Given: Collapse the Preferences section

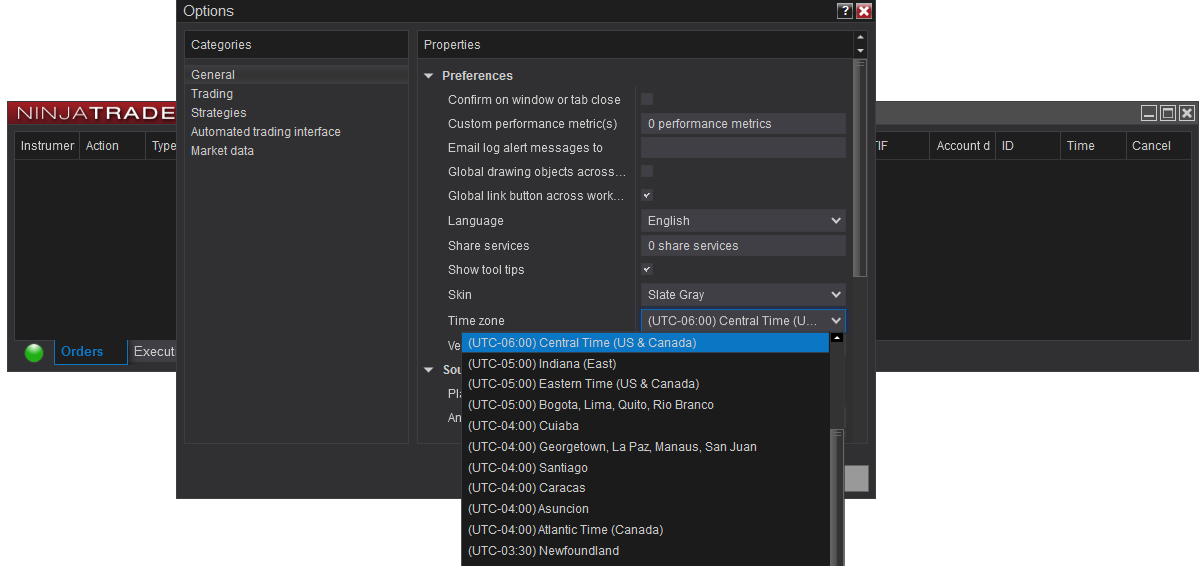Looking at the screenshot, I should 429,76.
